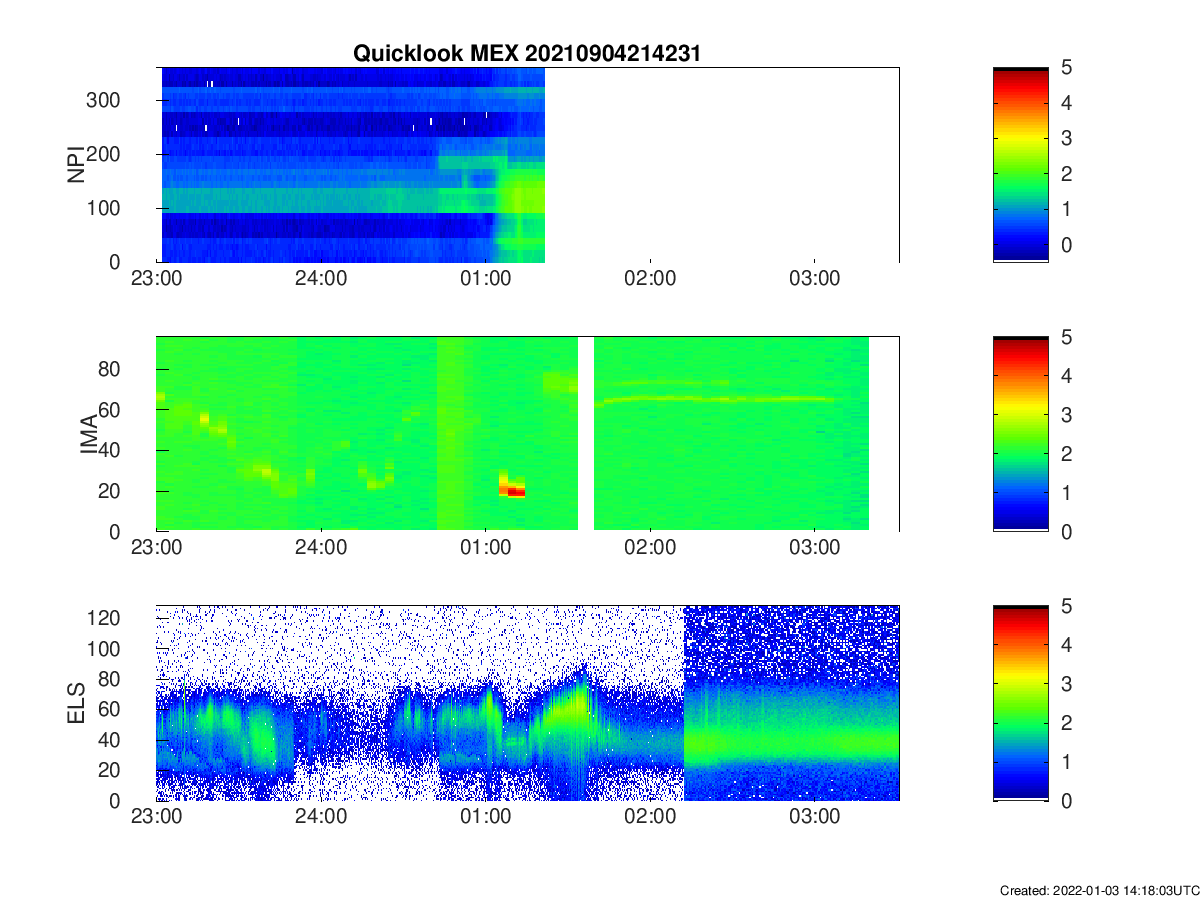Click the "02:00" label under the IMA plot
The height and width of the screenshot is (900, 1200).
point(650,548)
